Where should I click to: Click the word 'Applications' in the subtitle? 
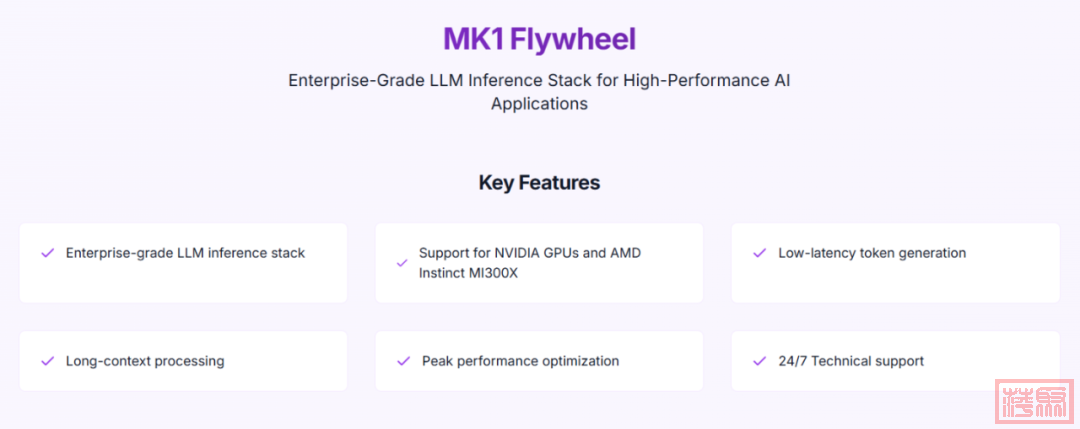539,104
